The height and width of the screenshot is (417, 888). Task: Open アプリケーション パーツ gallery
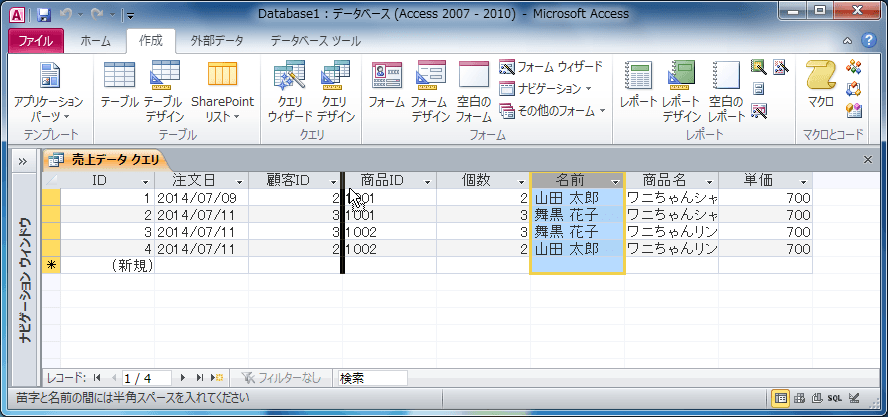pyautogui.click(x=49, y=92)
